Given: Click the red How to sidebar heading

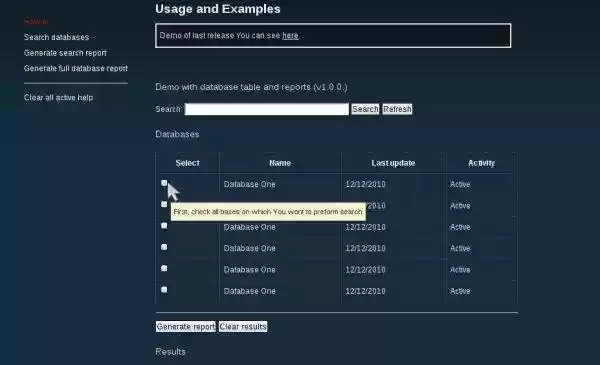Looking at the screenshot, I should (x=36, y=21).
